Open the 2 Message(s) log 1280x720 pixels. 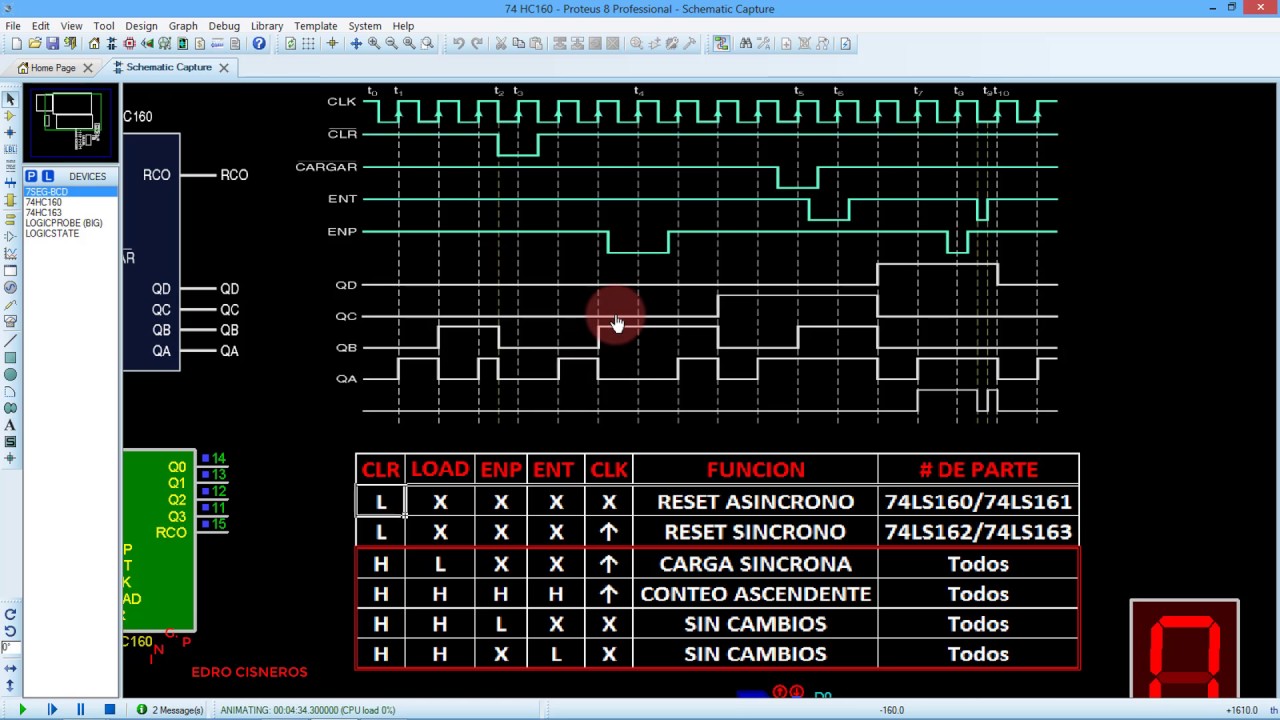pos(170,710)
